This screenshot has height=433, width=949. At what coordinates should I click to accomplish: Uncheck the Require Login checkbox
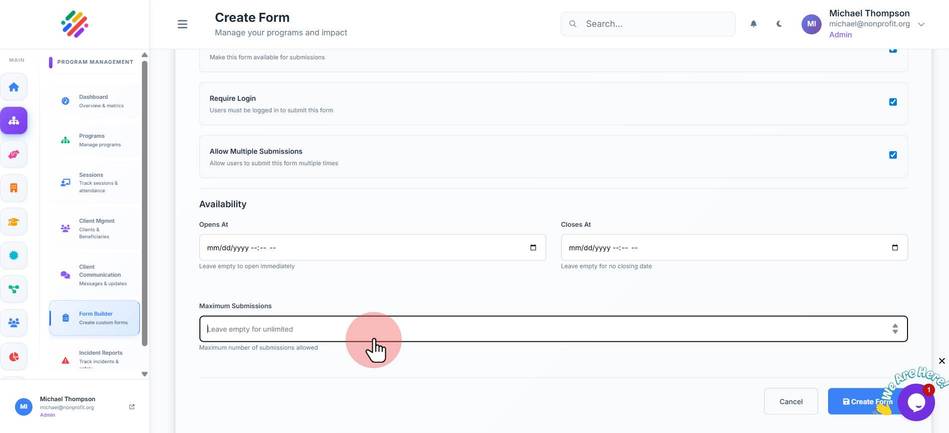(893, 102)
